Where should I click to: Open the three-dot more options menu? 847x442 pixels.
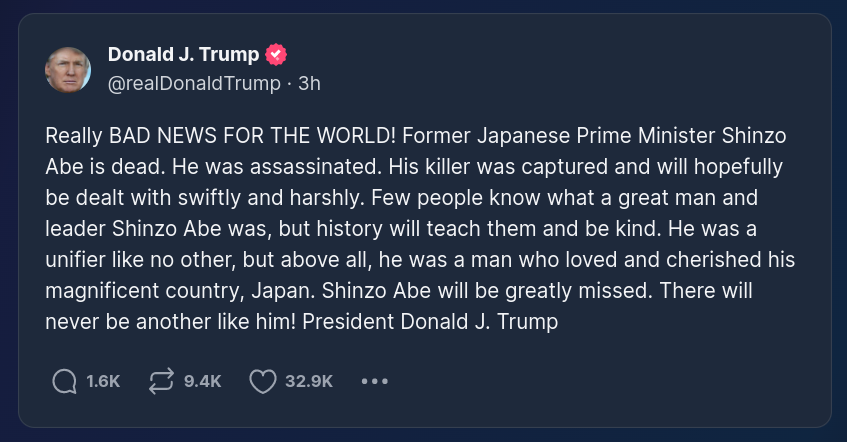pos(374,381)
